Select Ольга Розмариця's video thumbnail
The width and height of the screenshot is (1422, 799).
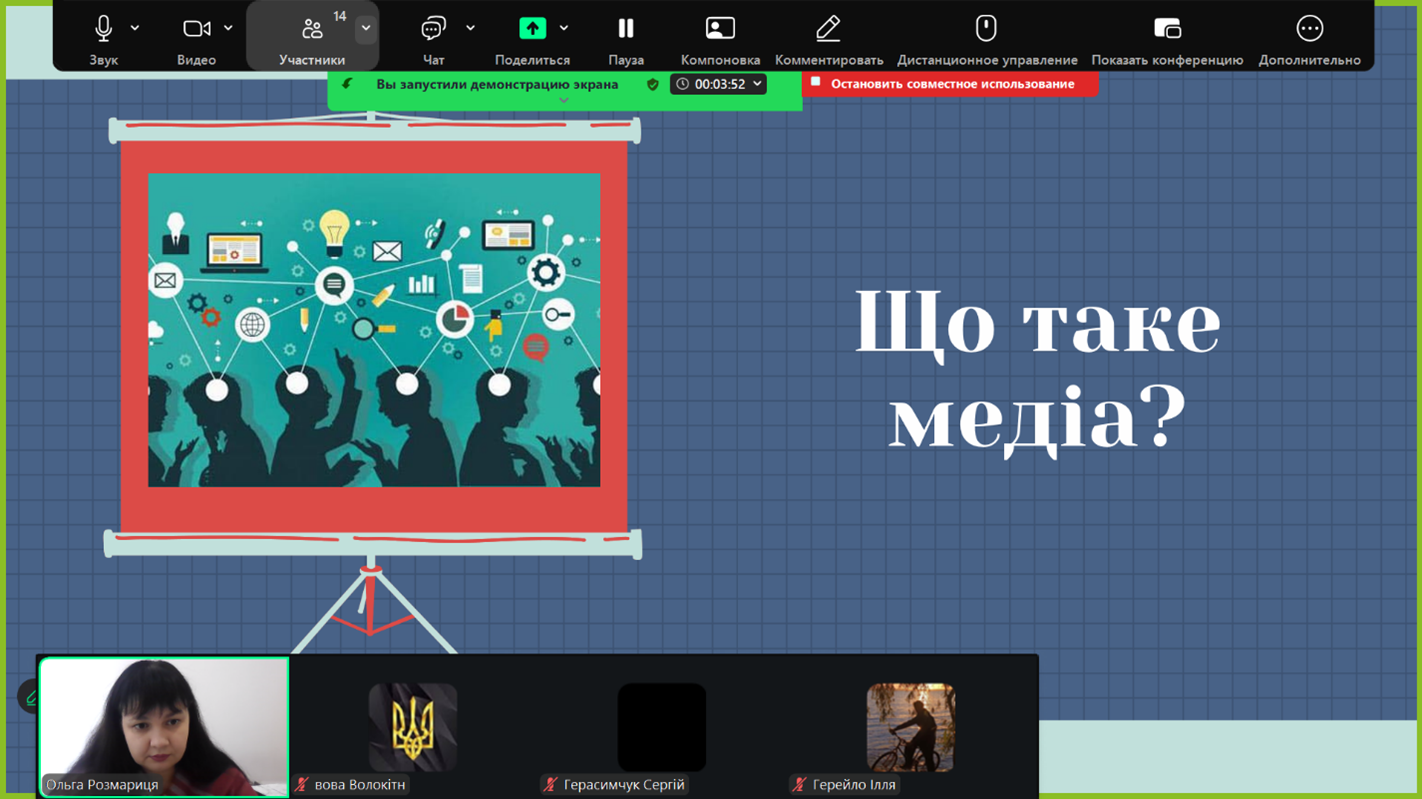click(x=164, y=725)
